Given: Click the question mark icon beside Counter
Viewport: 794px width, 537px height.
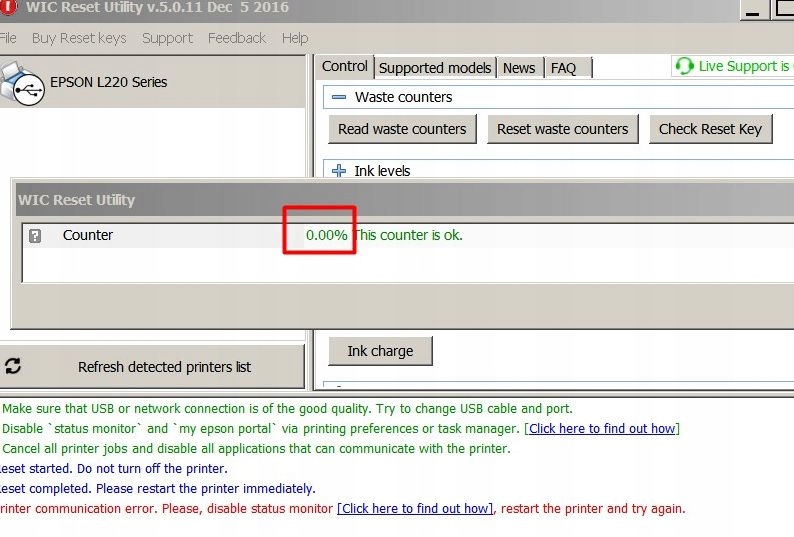Looking at the screenshot, I should [x=35, y=236].
